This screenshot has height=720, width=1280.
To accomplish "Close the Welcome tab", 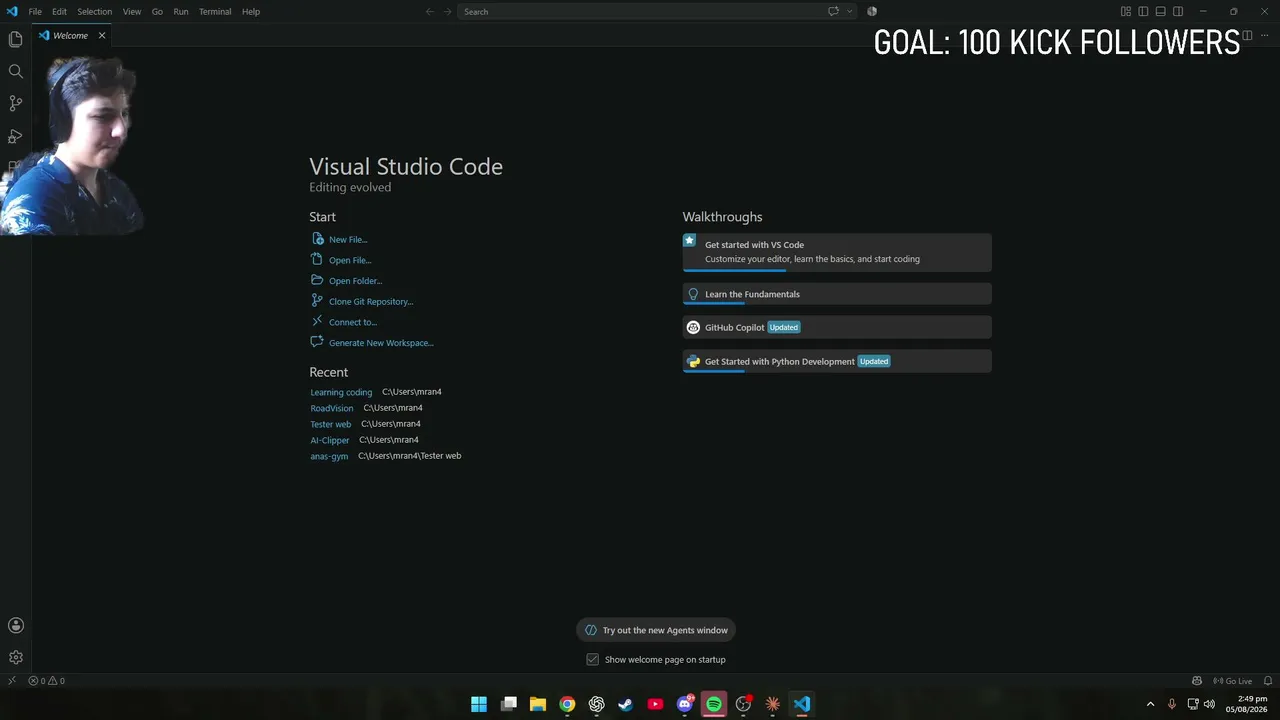I will (102, 35).
